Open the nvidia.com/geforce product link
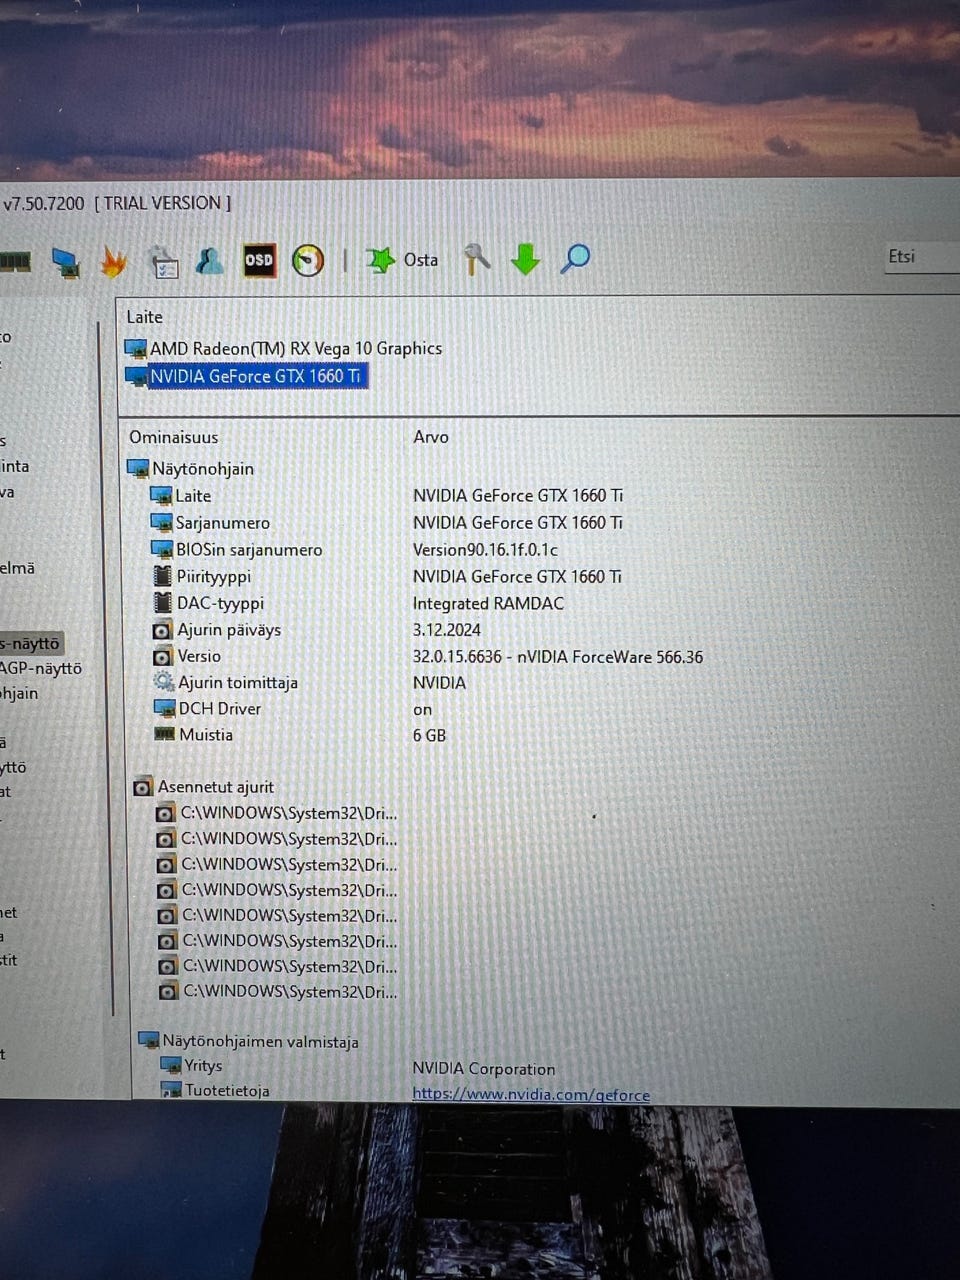Image resolution: width=960 pixels, height=1280 pixels. (x=531, y=1094)
